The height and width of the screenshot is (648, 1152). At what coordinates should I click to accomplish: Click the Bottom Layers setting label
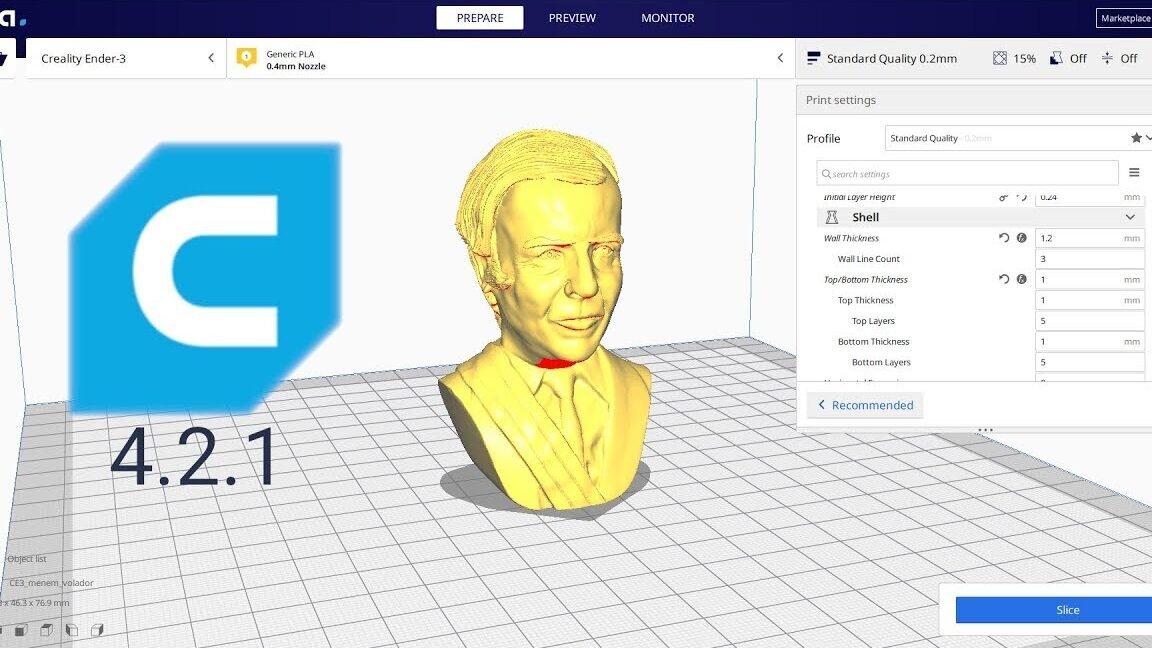tap(881, 361)
